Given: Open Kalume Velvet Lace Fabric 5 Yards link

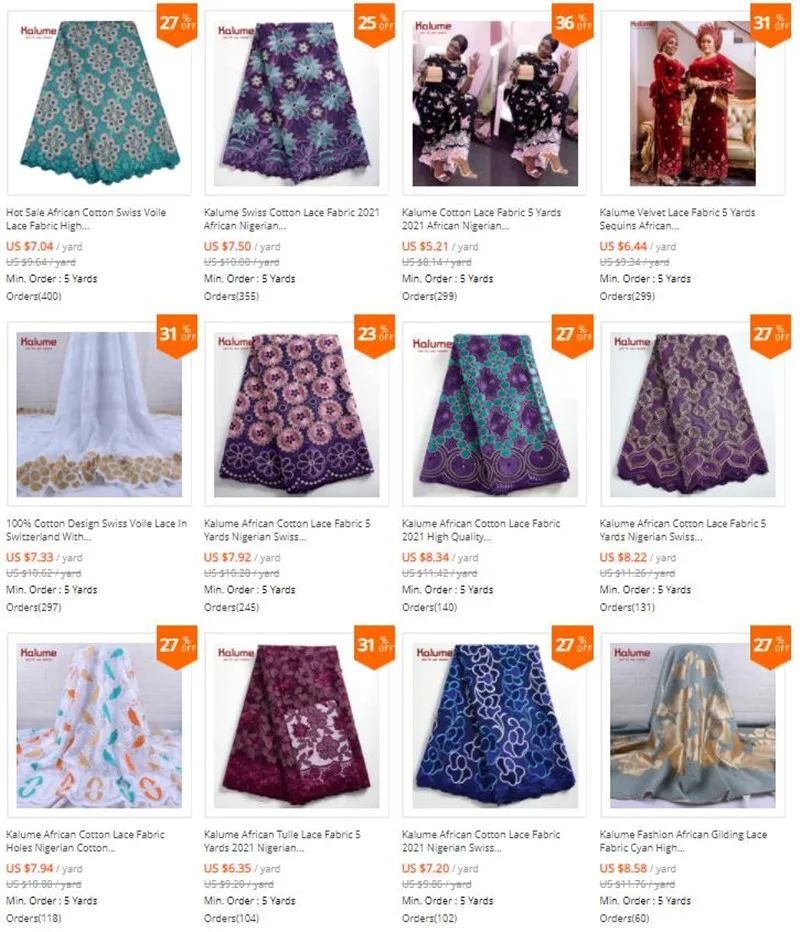Looking at the screenshot, I should tap(677, 219).
